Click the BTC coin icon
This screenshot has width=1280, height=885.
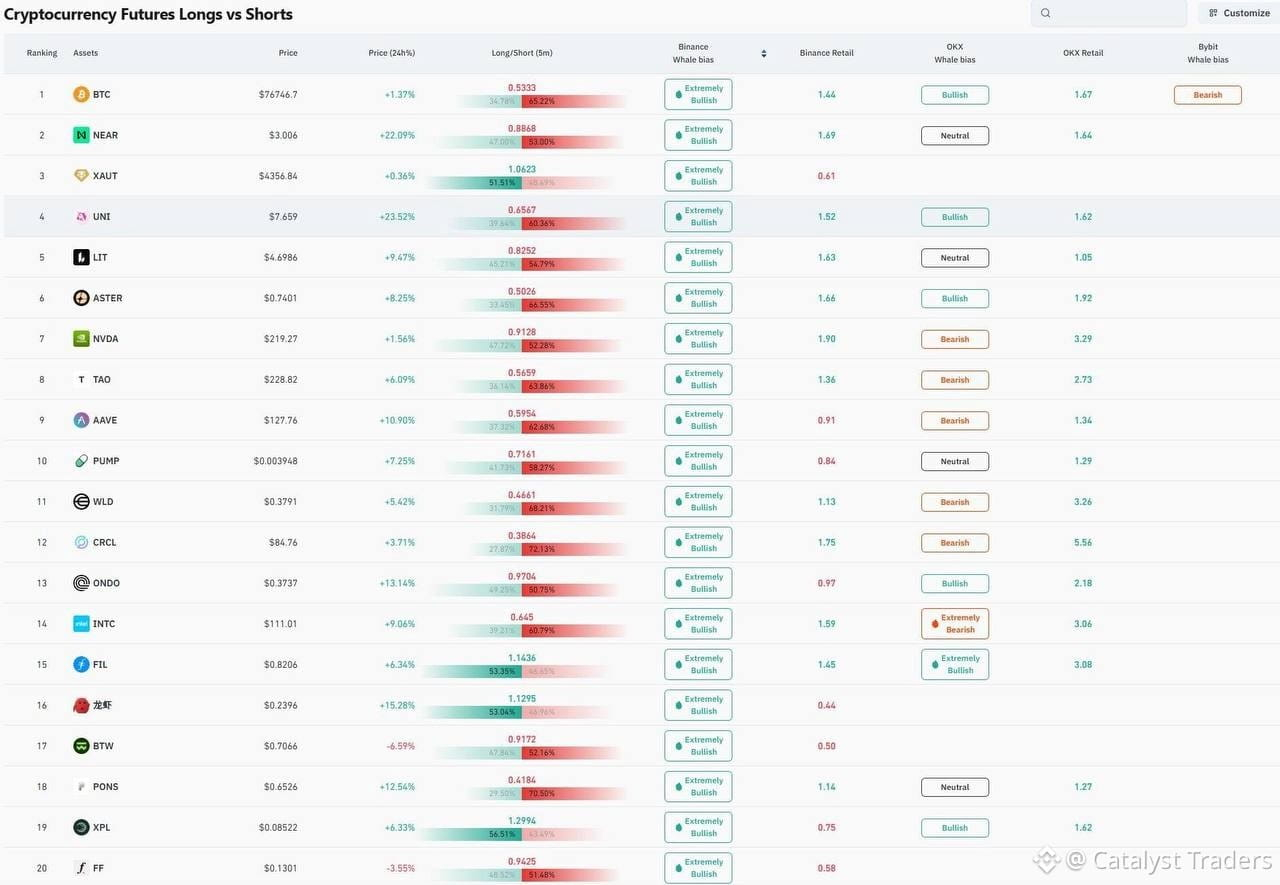[81, 95]
